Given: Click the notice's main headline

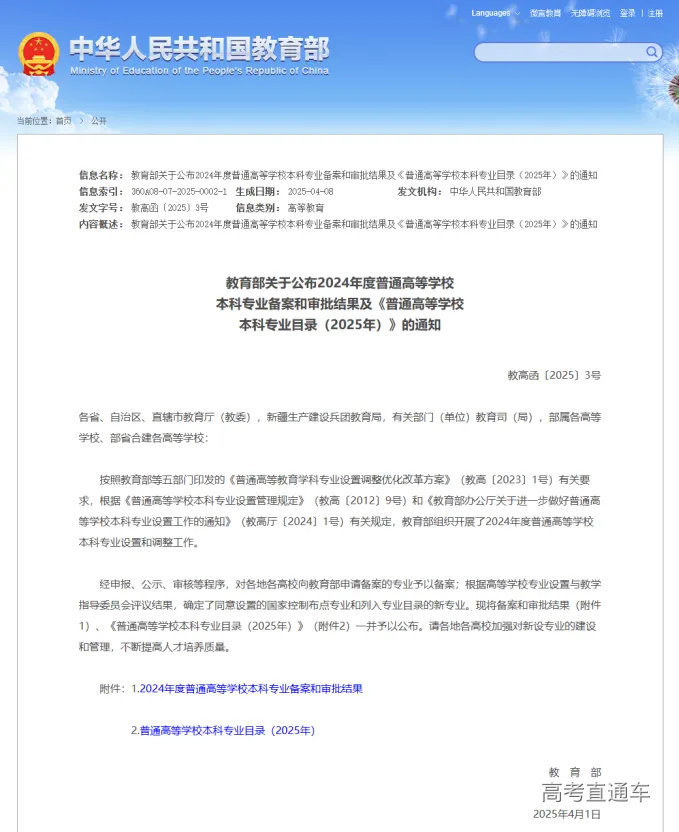Looking at the screenshot, I should 339,303.
